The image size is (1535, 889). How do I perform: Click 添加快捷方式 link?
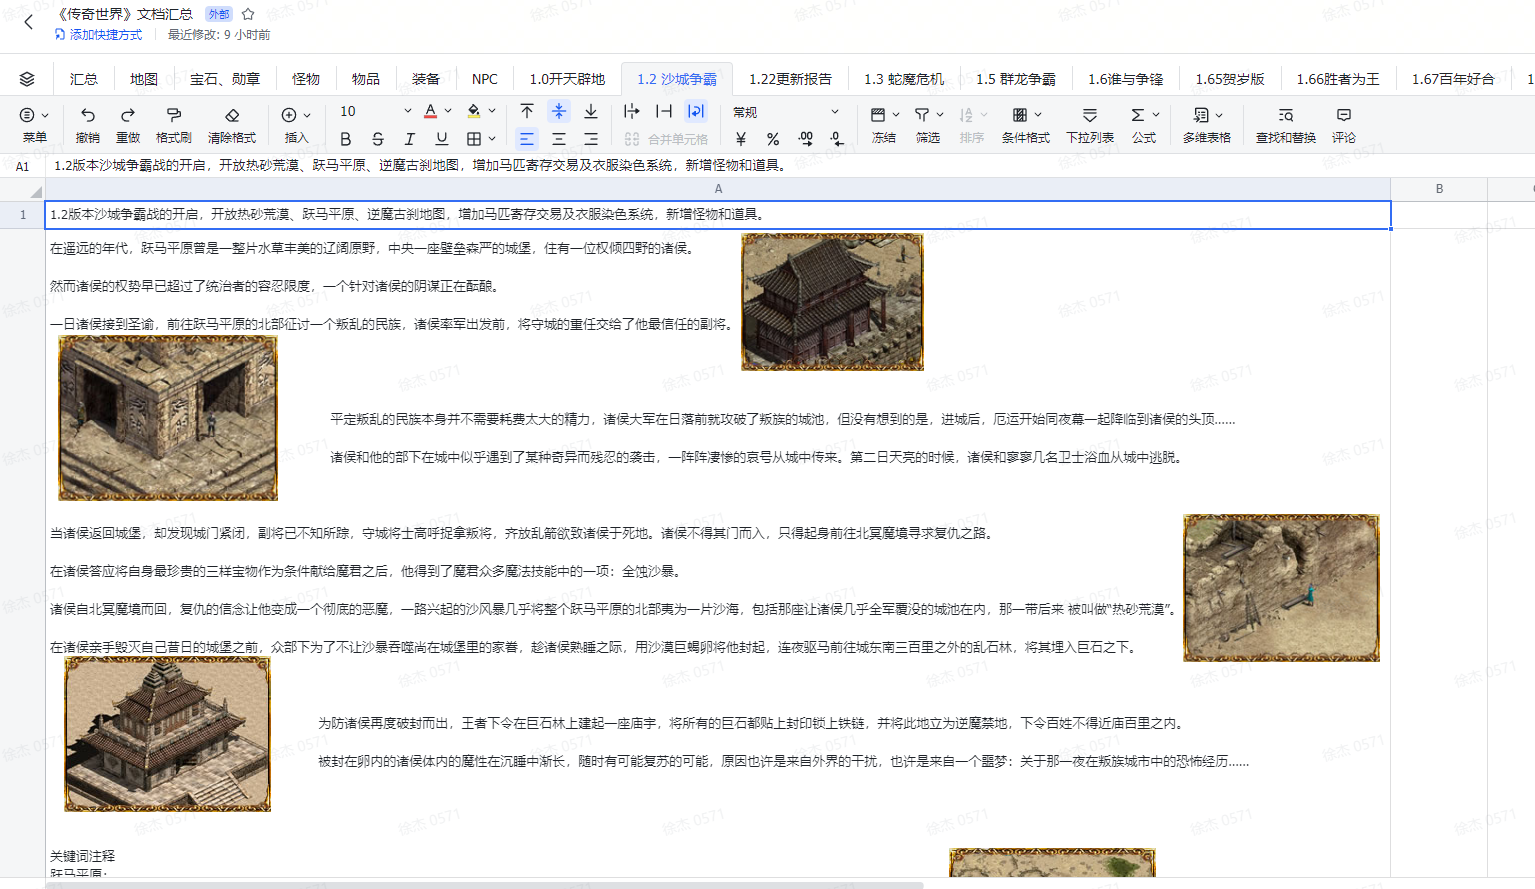point(98,35)
